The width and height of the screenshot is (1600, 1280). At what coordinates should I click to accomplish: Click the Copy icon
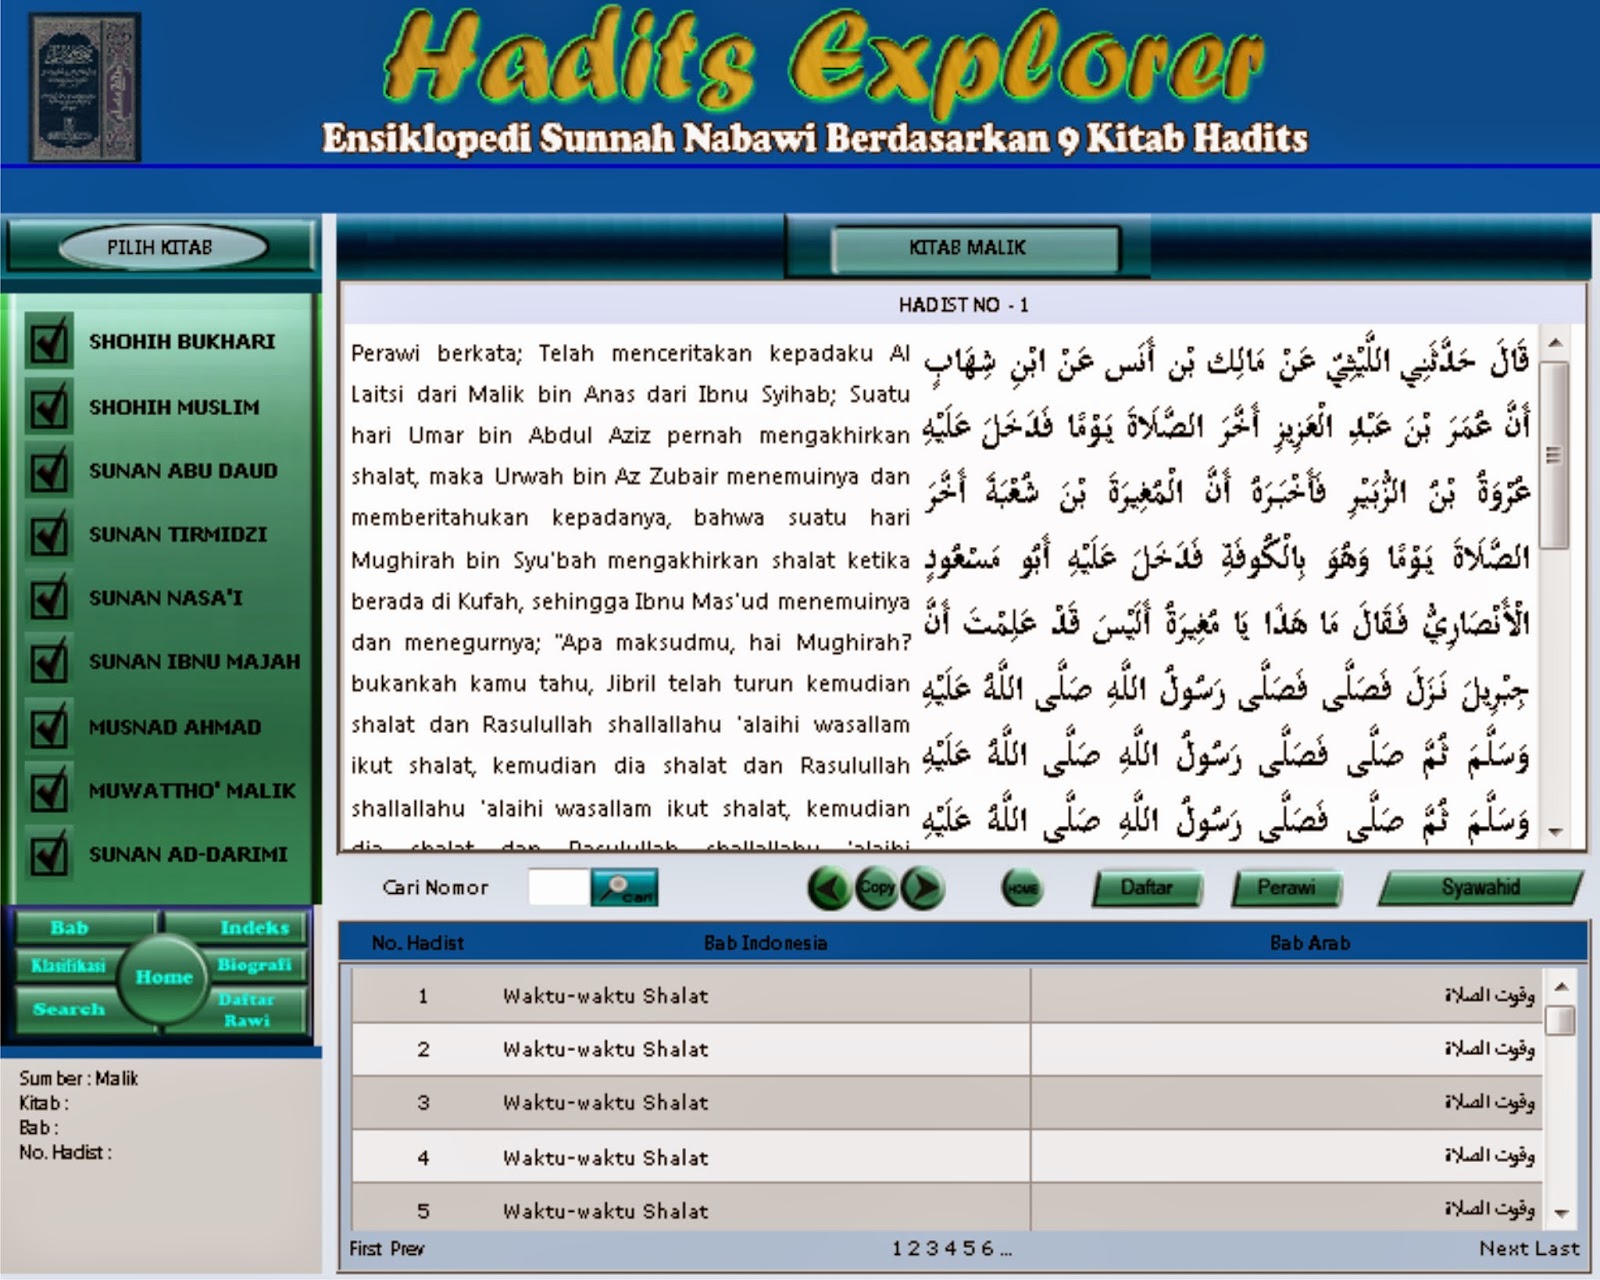(x=876, y=887)
